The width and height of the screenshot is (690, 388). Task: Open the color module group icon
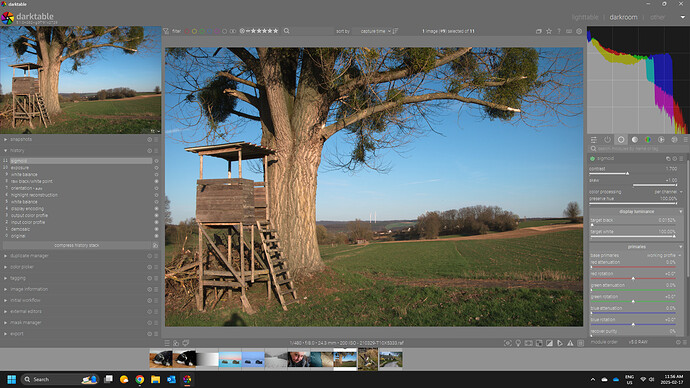[648, 139]
